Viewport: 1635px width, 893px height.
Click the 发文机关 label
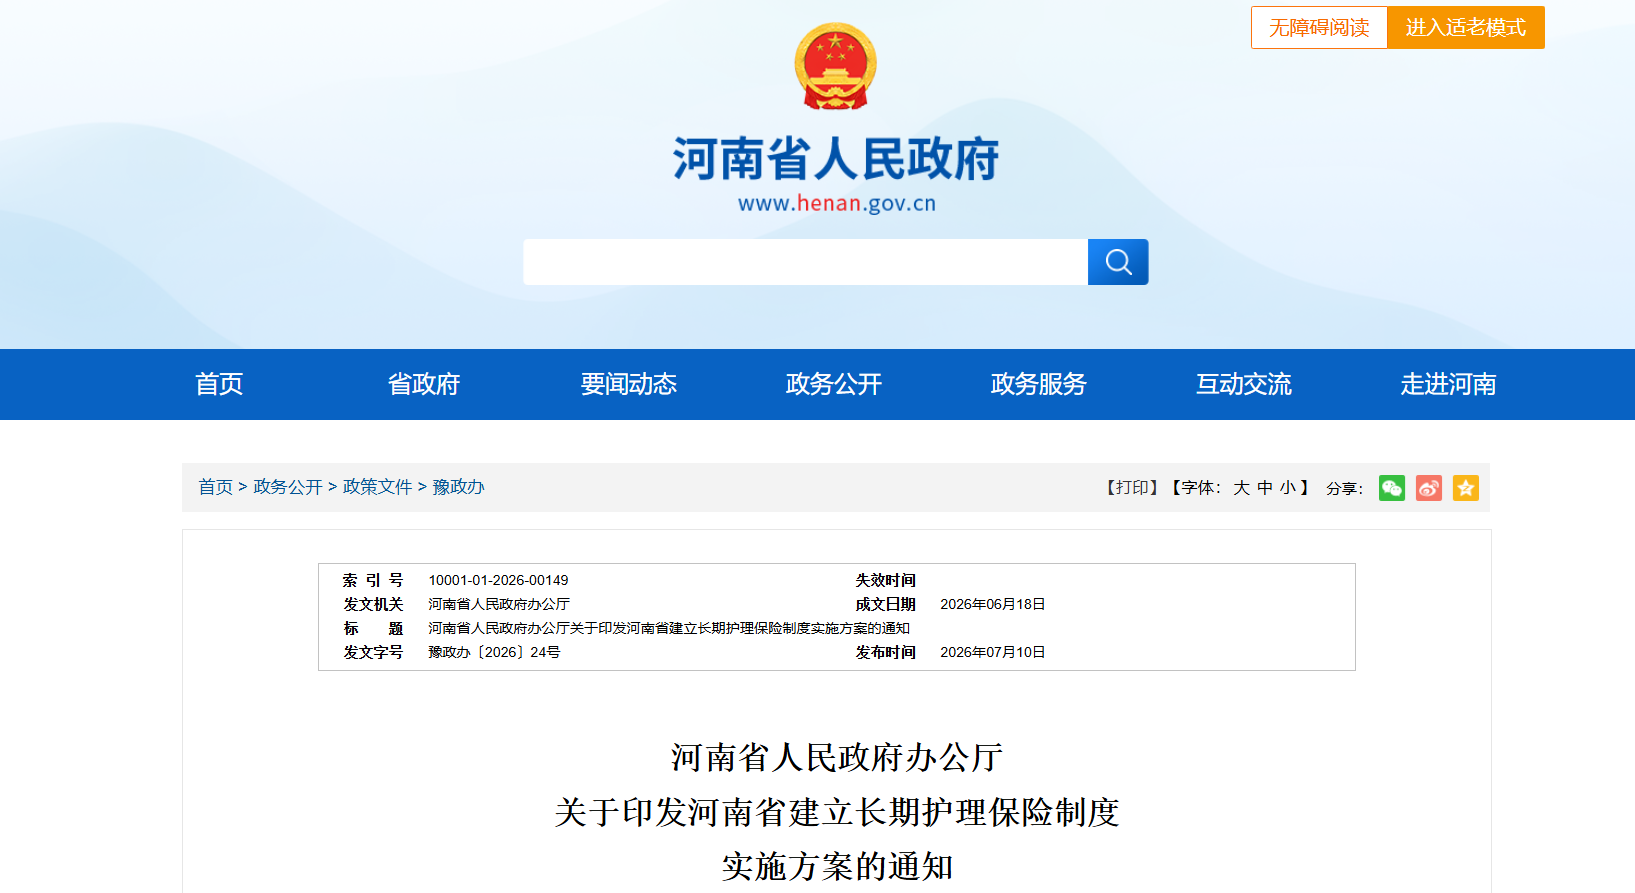point(373,604)
